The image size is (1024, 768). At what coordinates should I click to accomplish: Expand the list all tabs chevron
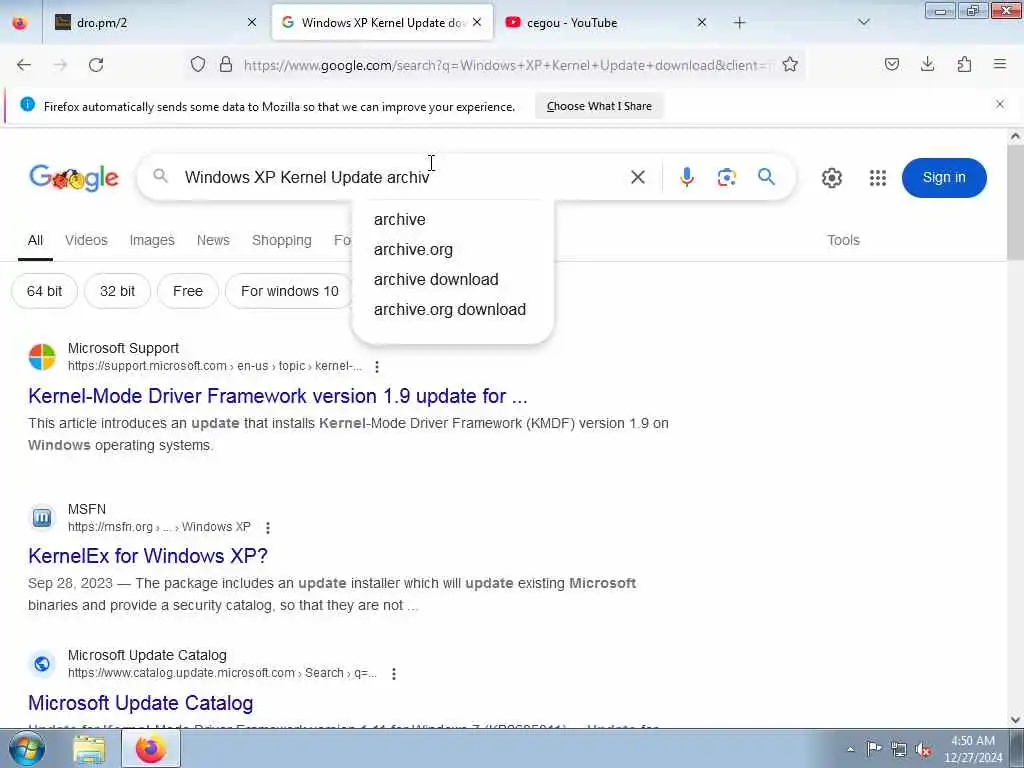click(864, 22)
